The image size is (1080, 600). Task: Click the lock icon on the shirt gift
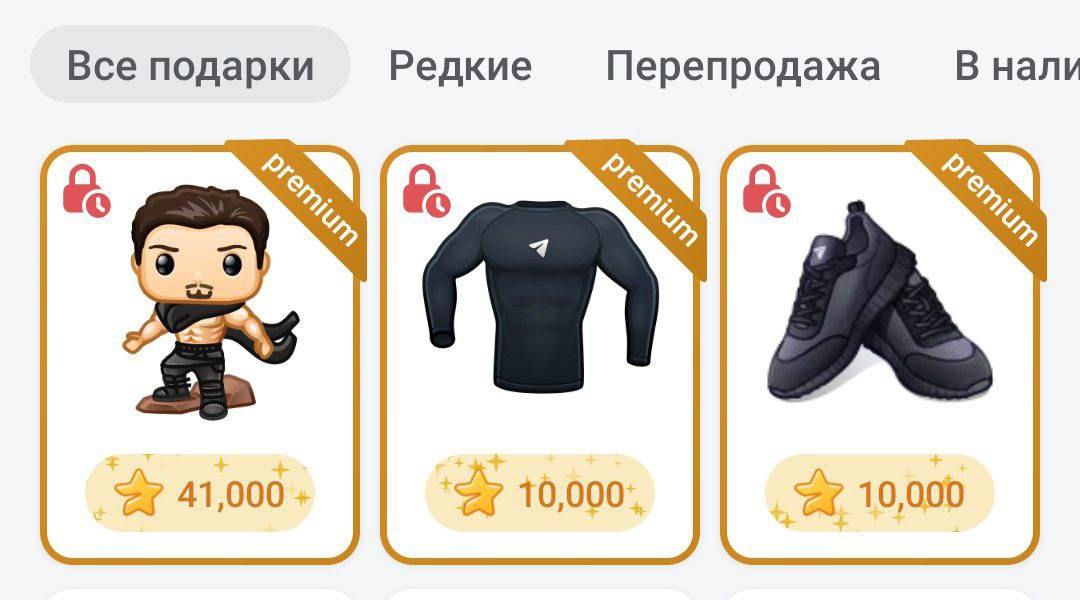[x=426, y=191]
